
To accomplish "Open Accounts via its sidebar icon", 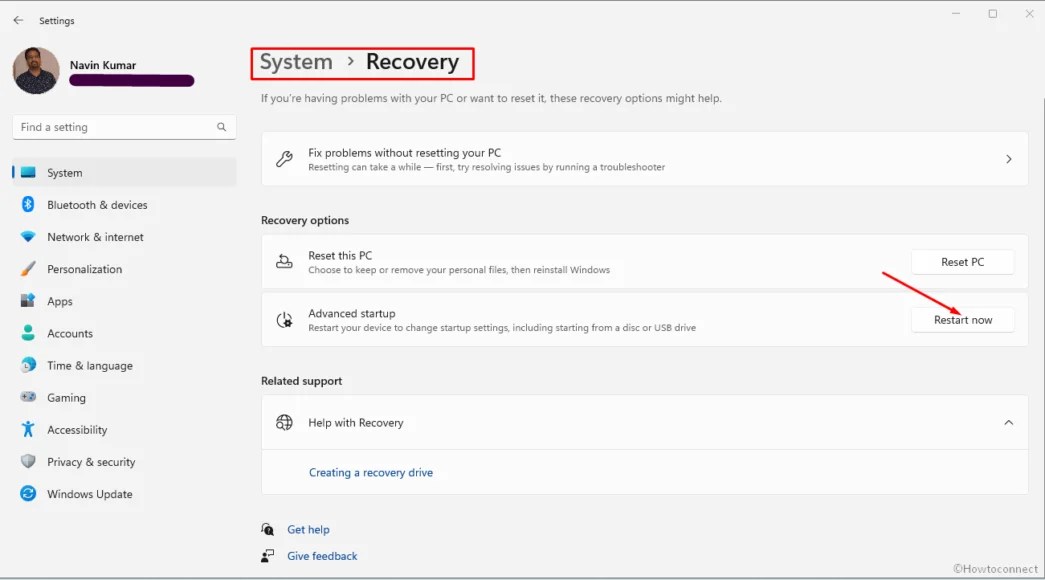I will pyautogui.click(x=27, y=333).
